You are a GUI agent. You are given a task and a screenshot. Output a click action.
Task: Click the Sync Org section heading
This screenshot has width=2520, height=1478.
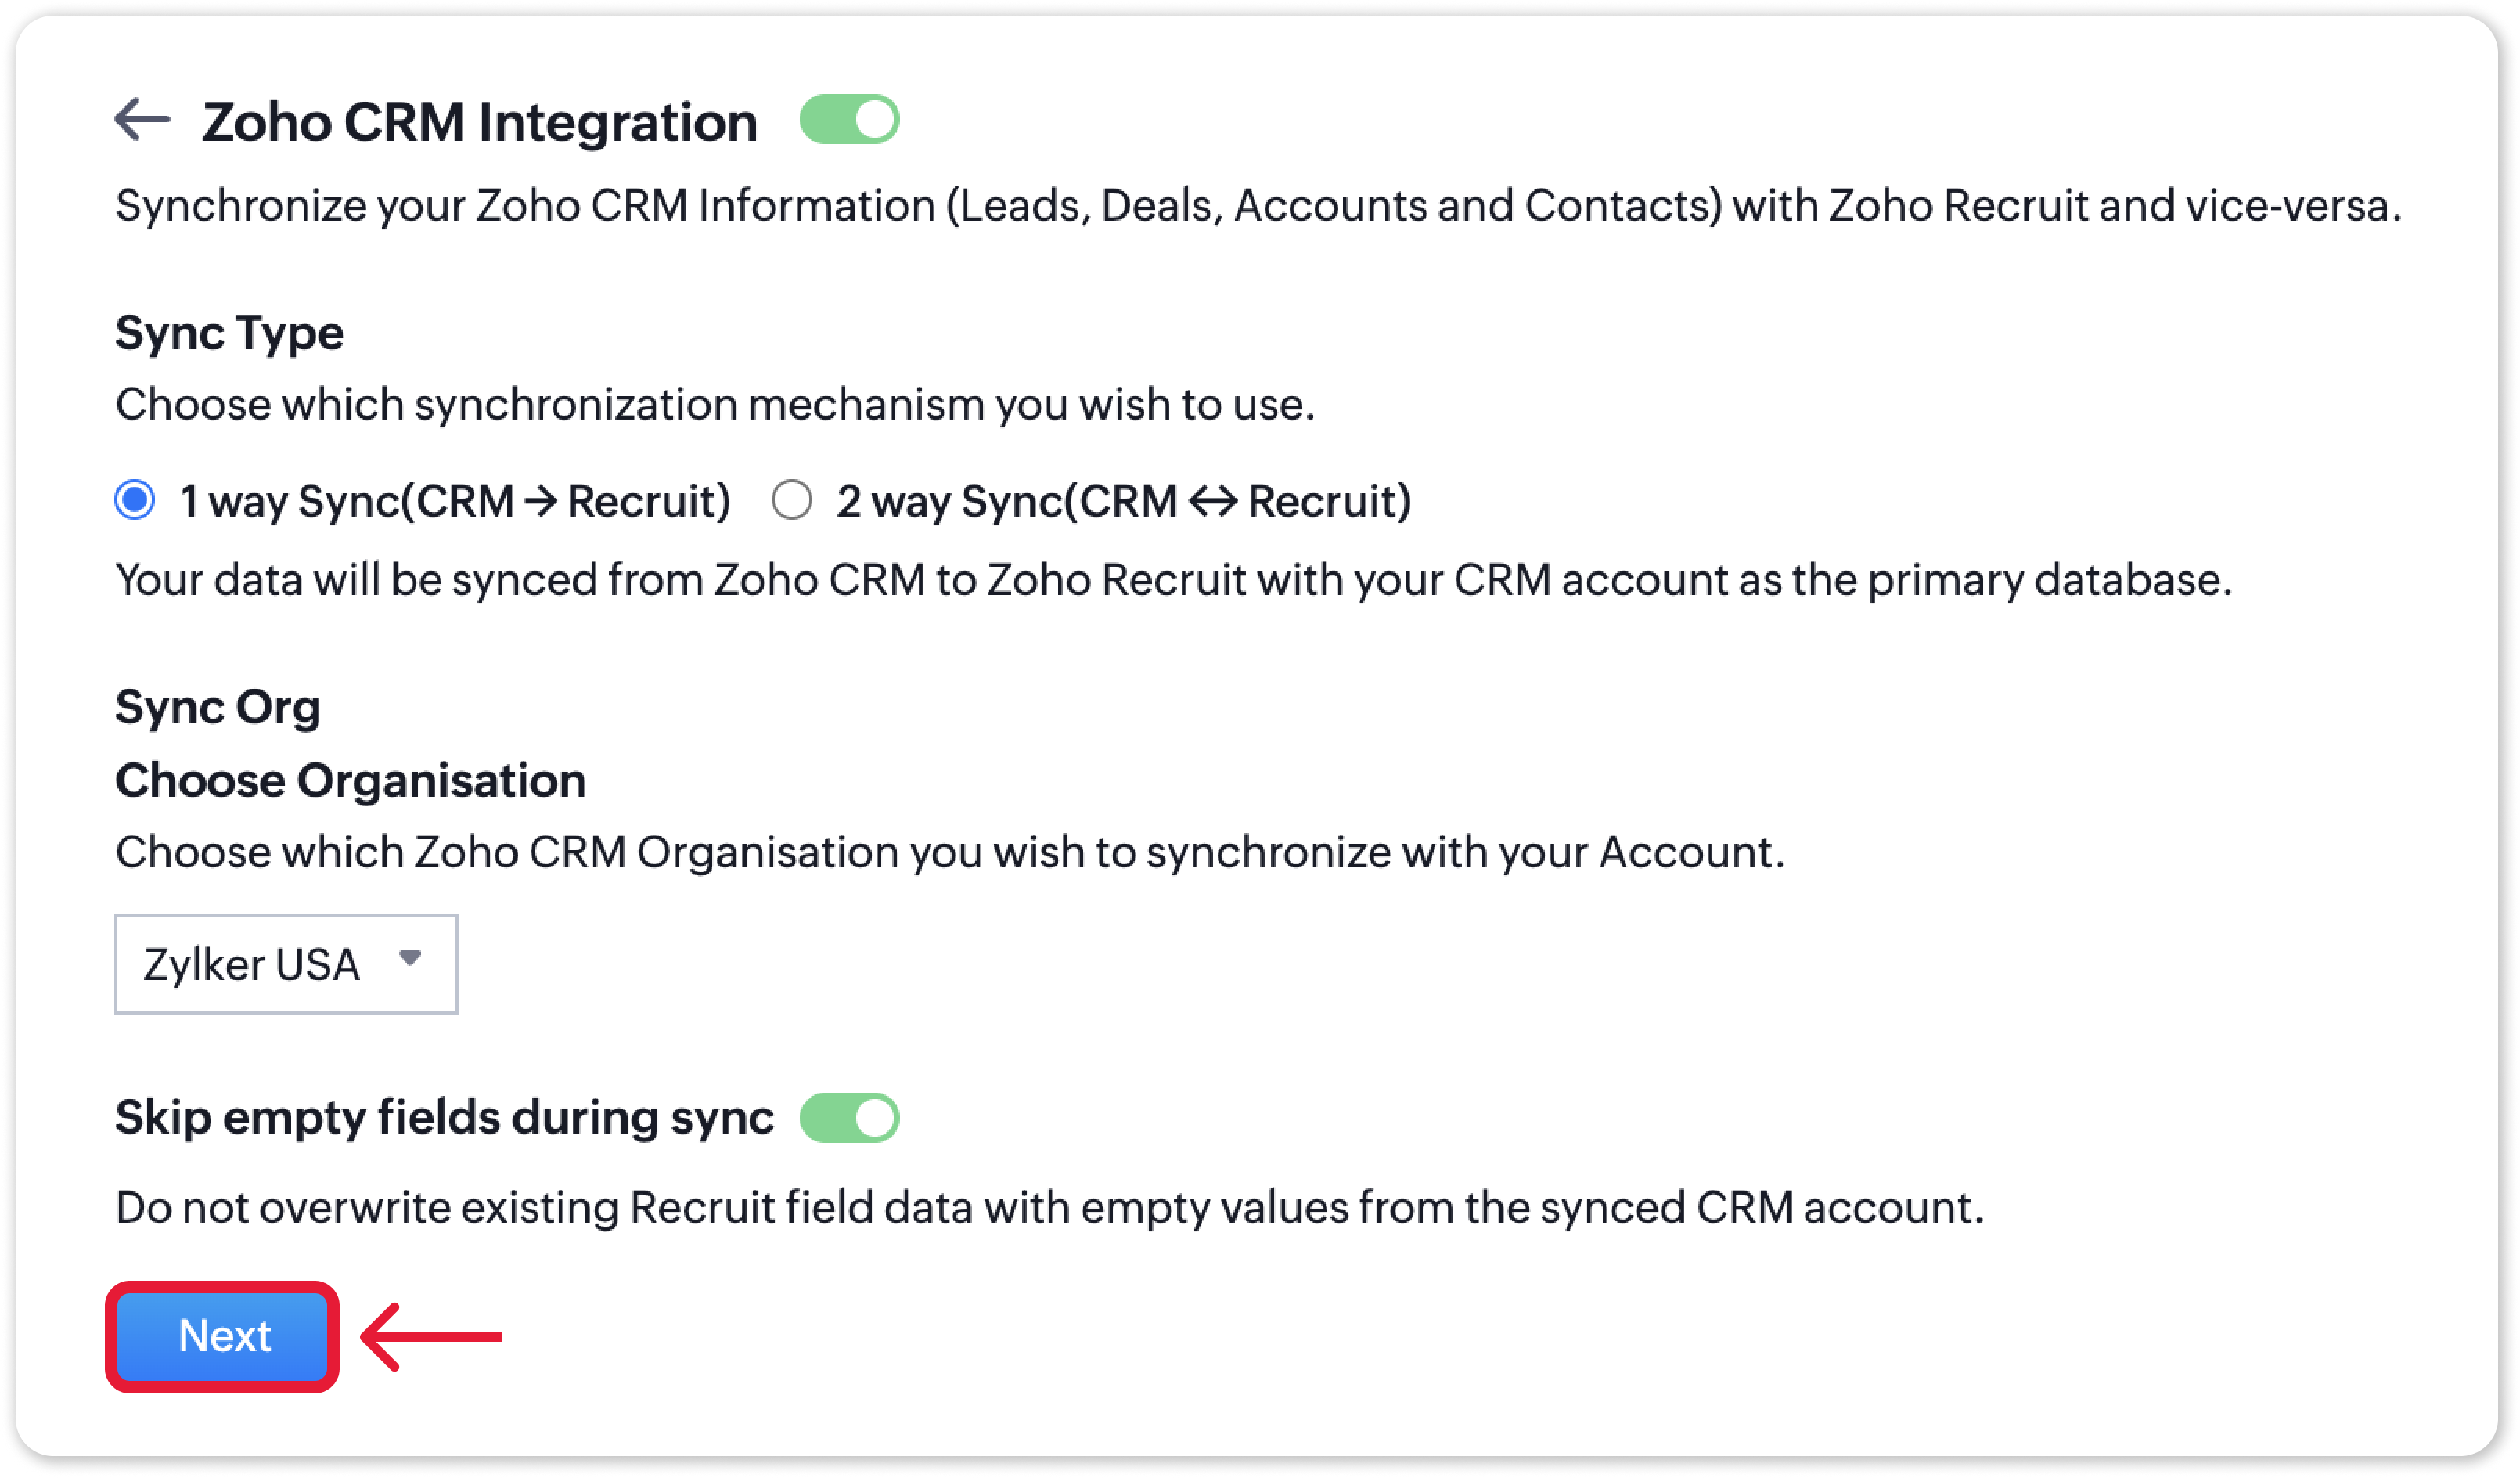[x=218, y=707]
